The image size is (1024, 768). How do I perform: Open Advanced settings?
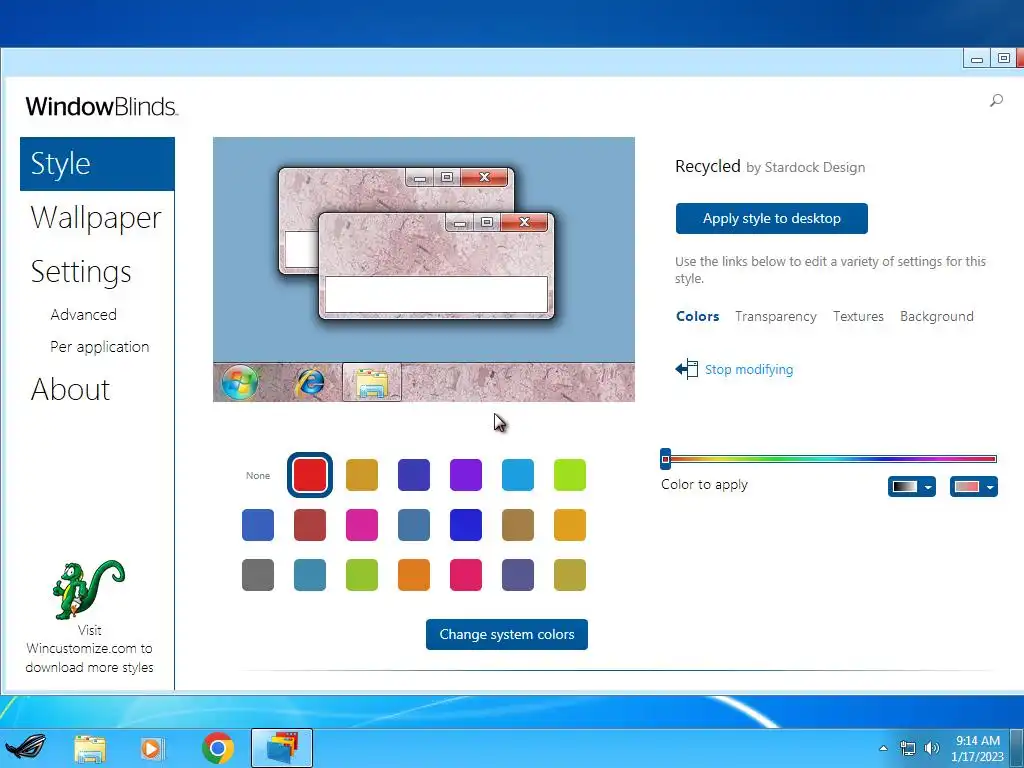click(84, 315)
